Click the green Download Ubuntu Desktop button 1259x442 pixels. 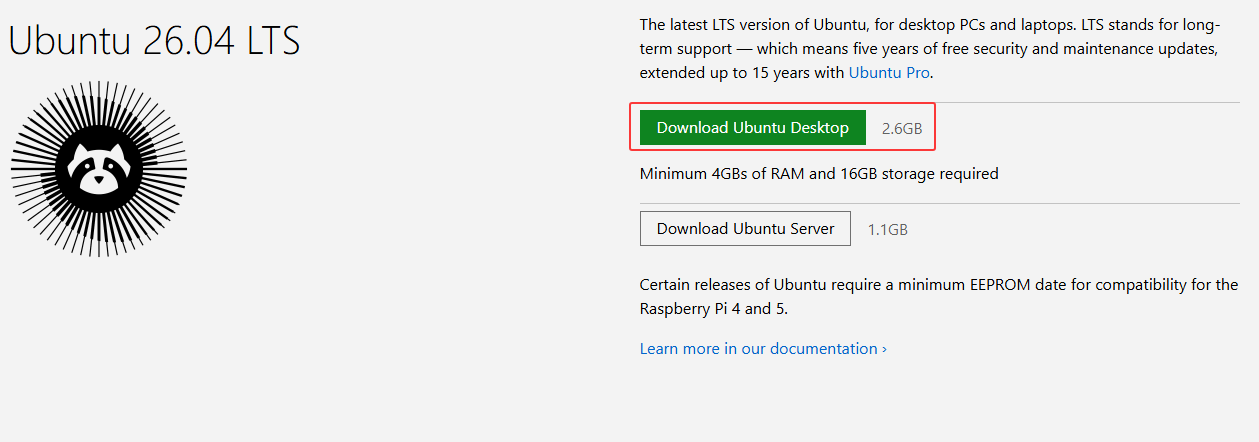tap(753, 128)
